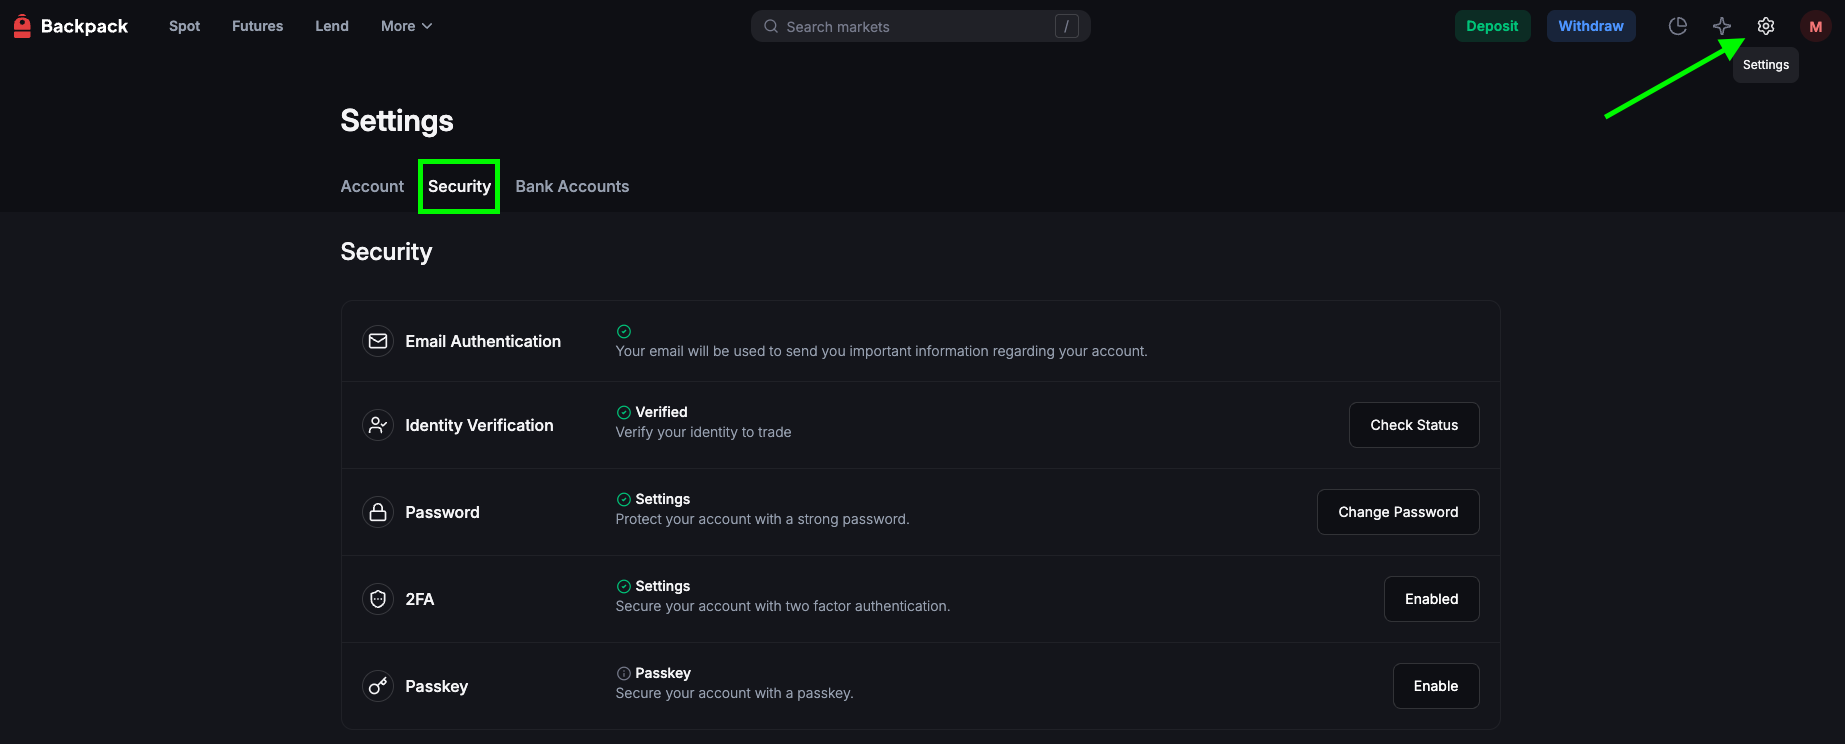Click the Check Status button
Screen dimensions: 1845x744
coord(1413,425)
